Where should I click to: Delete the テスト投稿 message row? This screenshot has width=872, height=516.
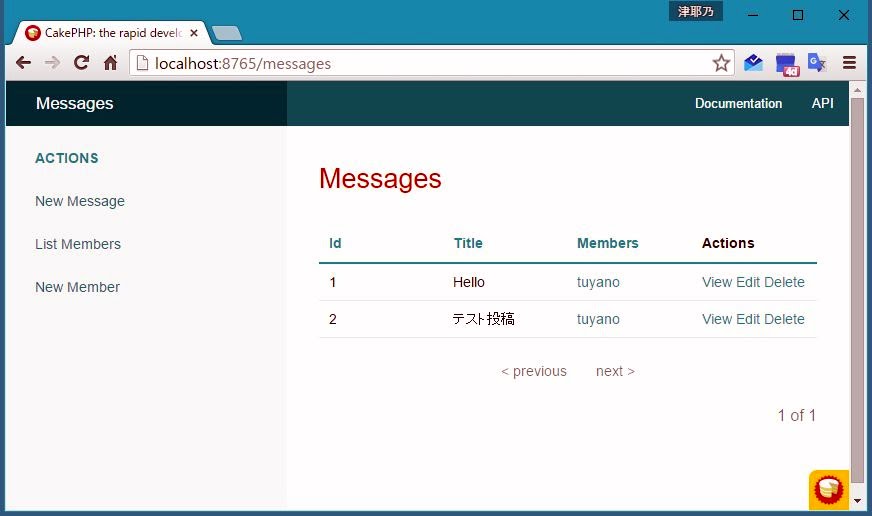784,319
